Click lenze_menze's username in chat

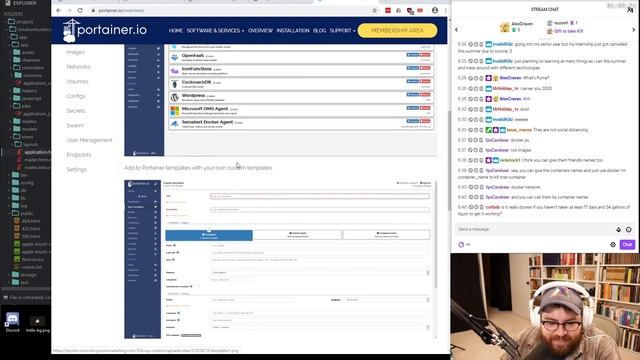click(519, 130)
